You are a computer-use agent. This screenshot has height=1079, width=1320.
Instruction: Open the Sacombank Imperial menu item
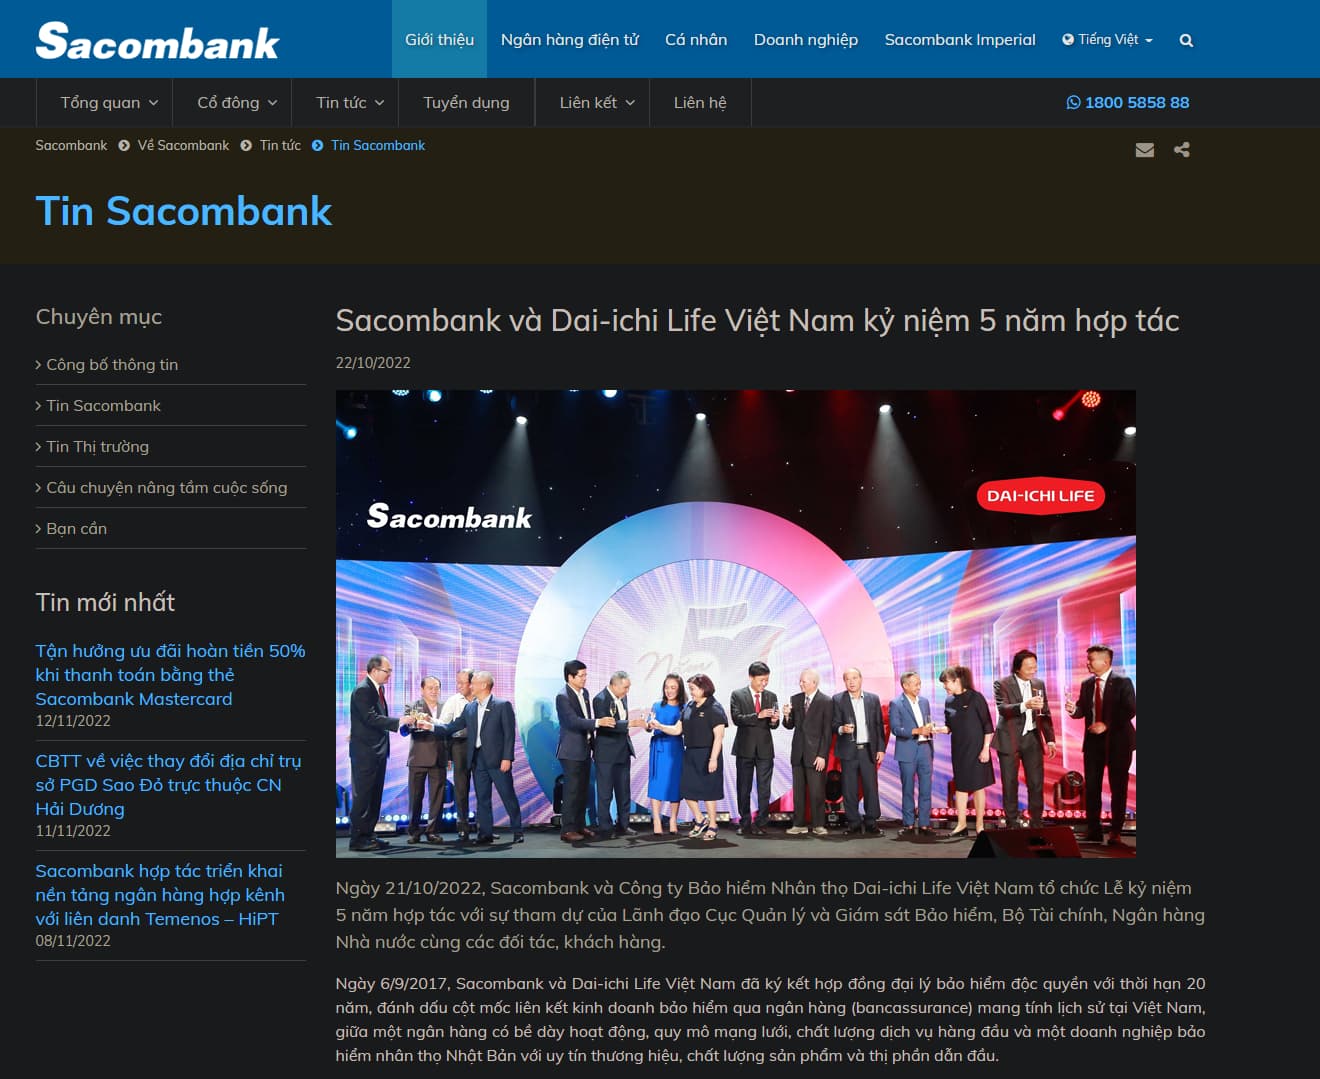coord(960,39)
